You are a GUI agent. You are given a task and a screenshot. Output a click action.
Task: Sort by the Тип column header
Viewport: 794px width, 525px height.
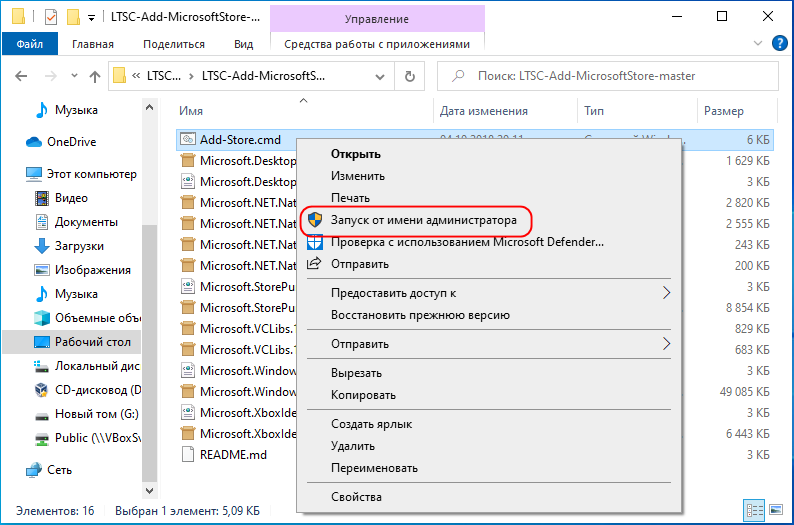[x=638, y=110]
